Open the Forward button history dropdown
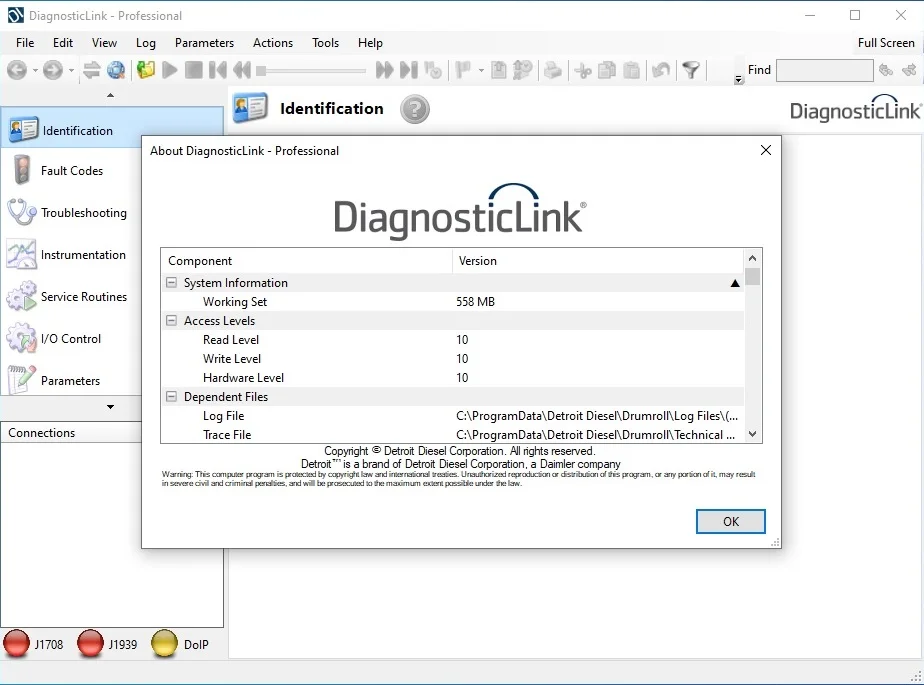The height and width of the screenshot is (685, 924). 71,71
